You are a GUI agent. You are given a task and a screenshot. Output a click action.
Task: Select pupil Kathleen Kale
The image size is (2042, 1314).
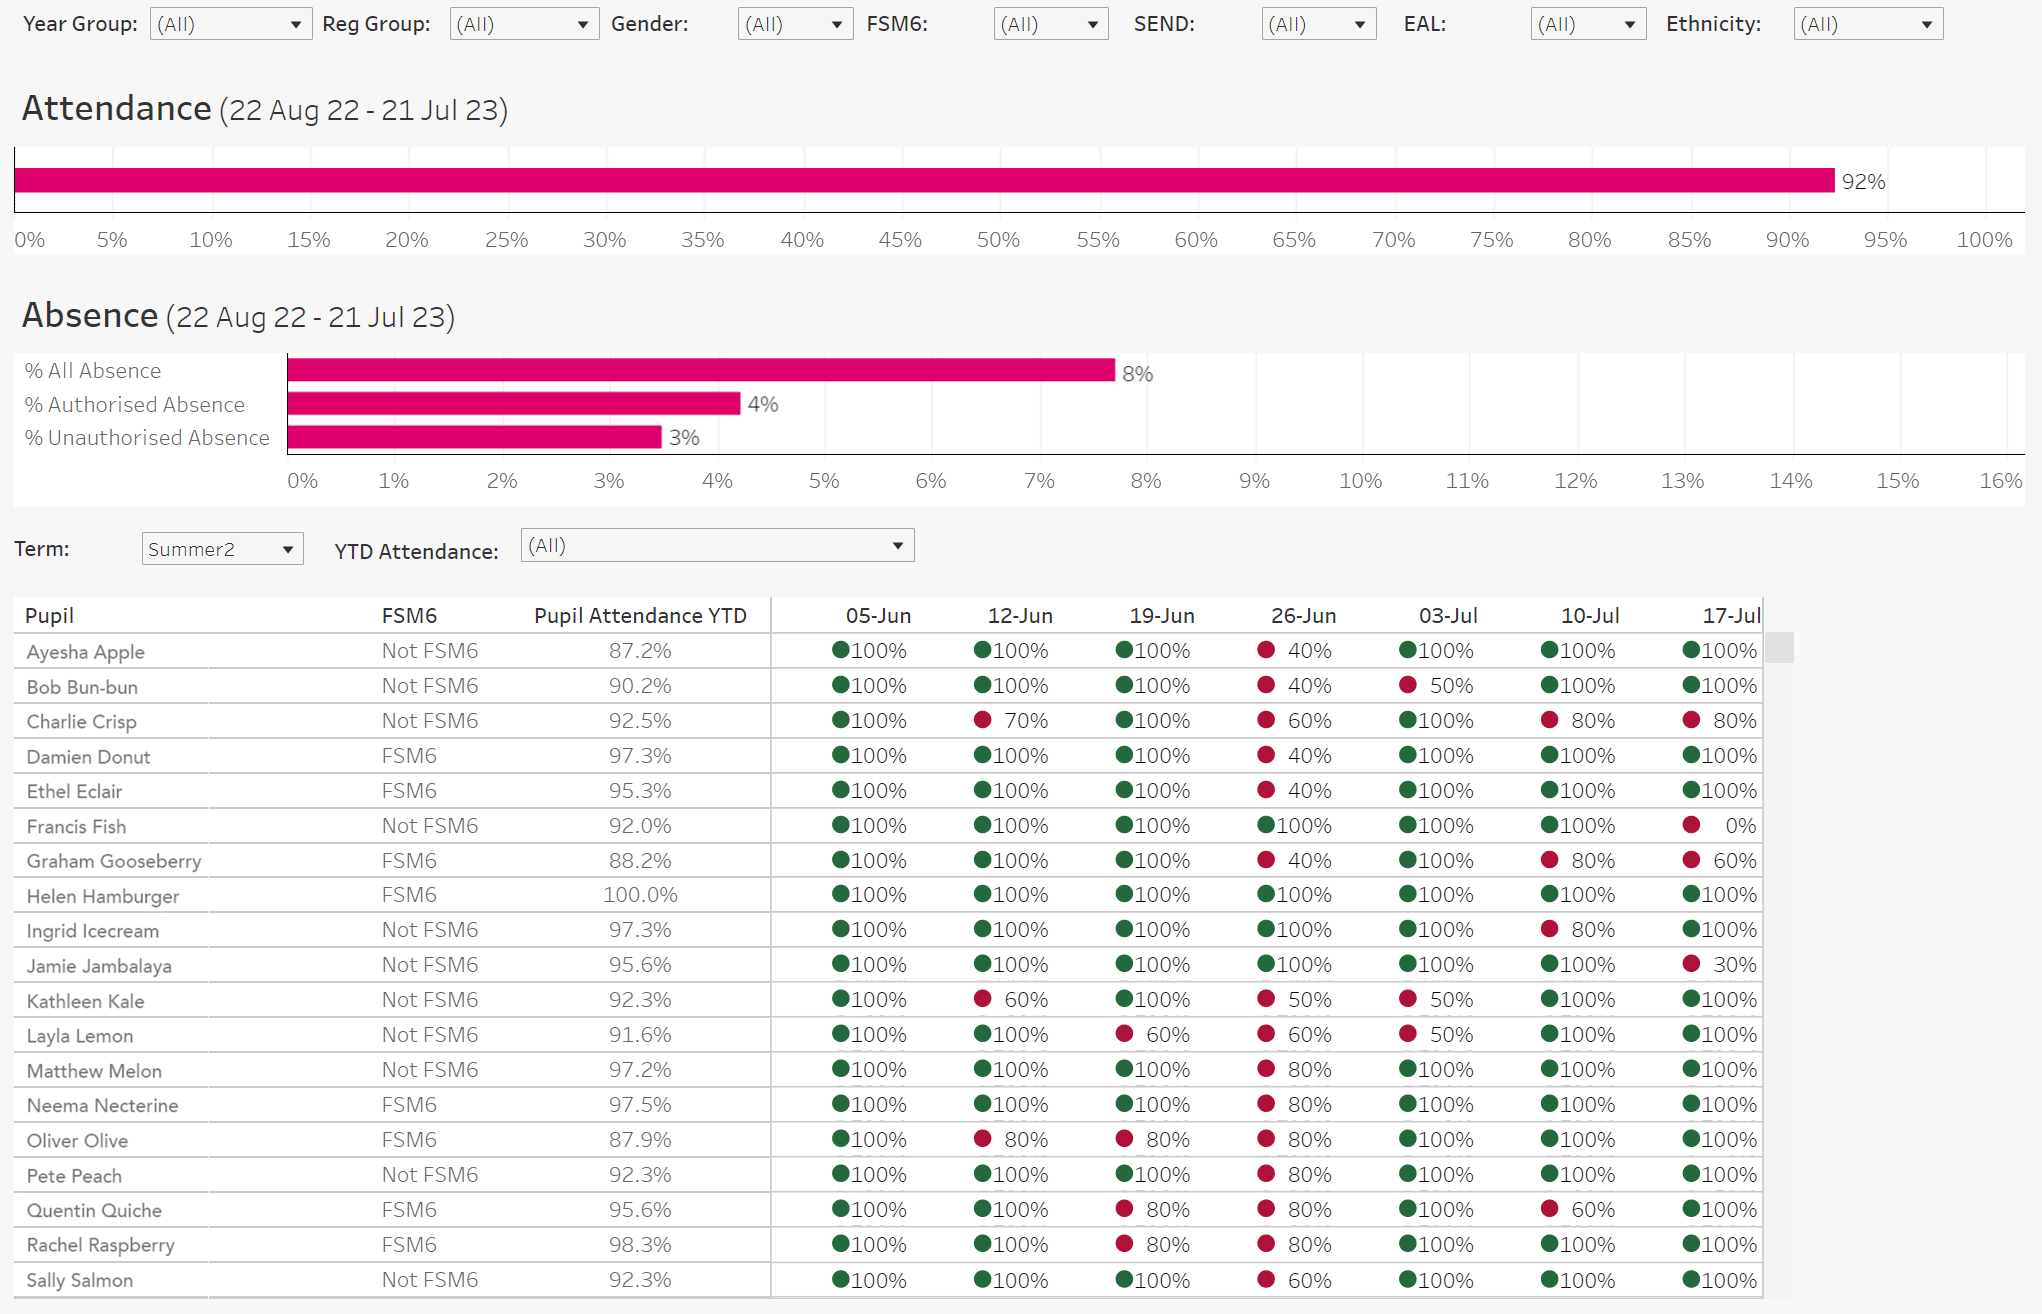(85, 1001)
